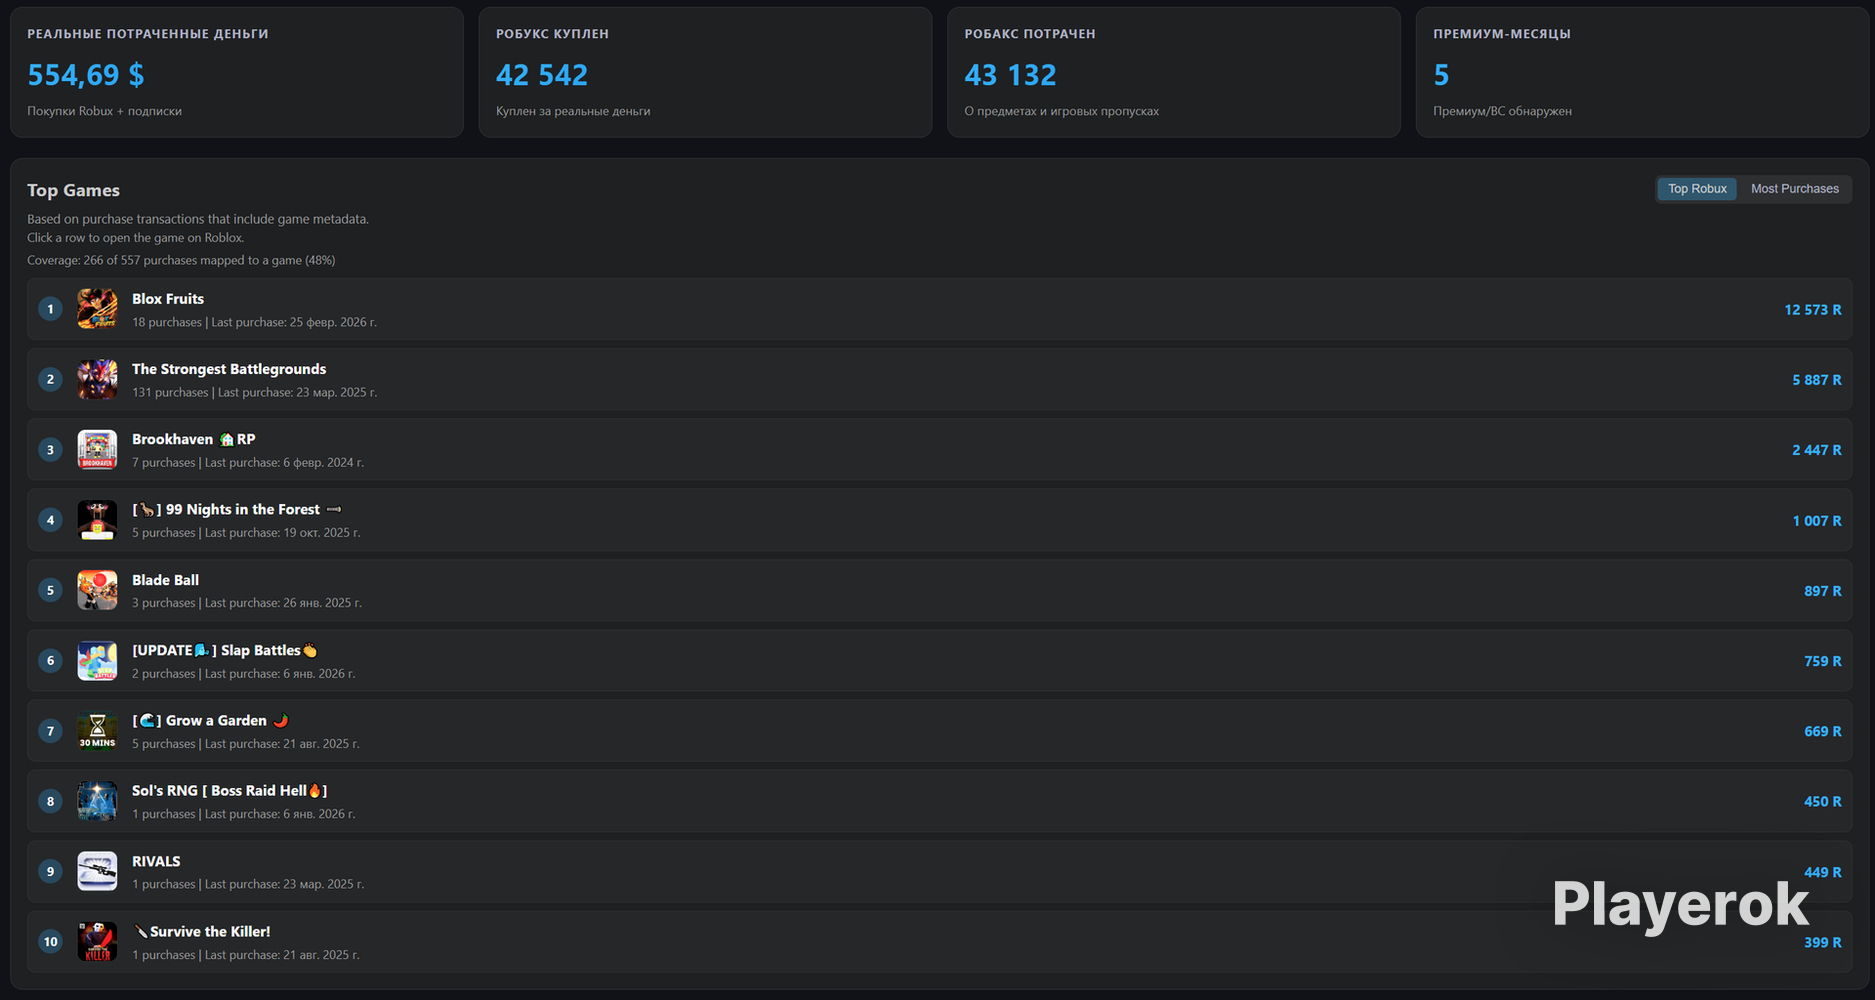Open the RIVALS game icon
Viewport: 1875px width, 1000px height.
pyautogui.click(x=97, y=871)
